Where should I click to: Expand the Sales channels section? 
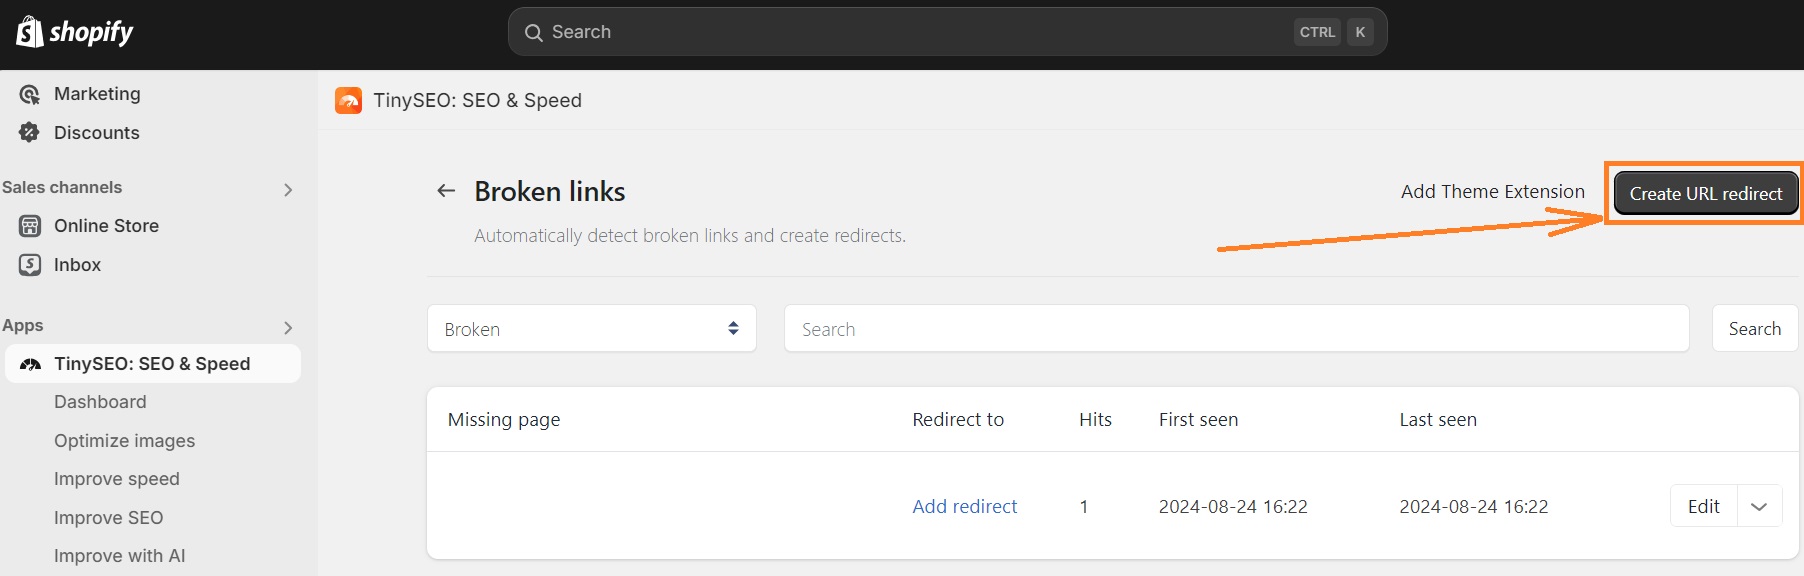pyautogui.click(x=289, y=189)
